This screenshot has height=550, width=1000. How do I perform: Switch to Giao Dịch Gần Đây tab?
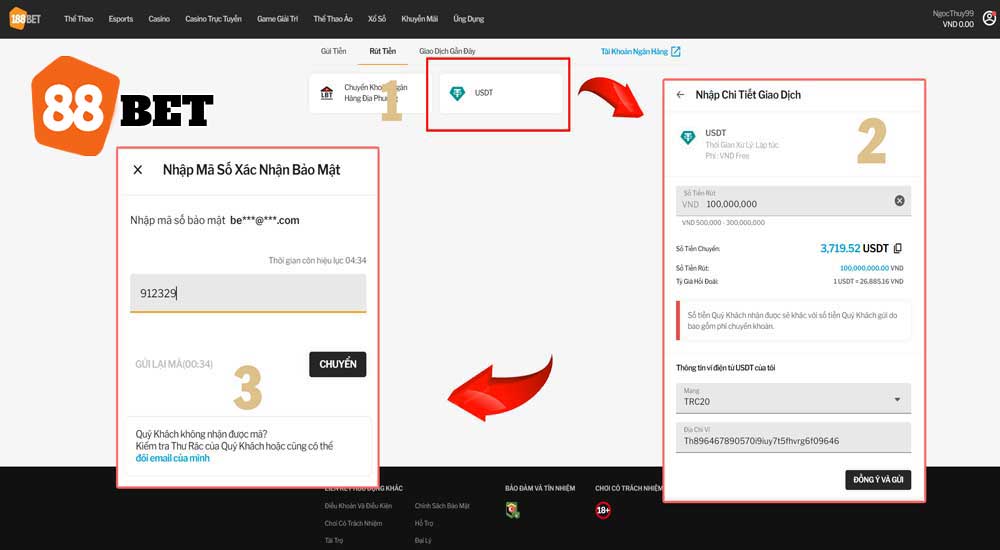tap(447, 51)
